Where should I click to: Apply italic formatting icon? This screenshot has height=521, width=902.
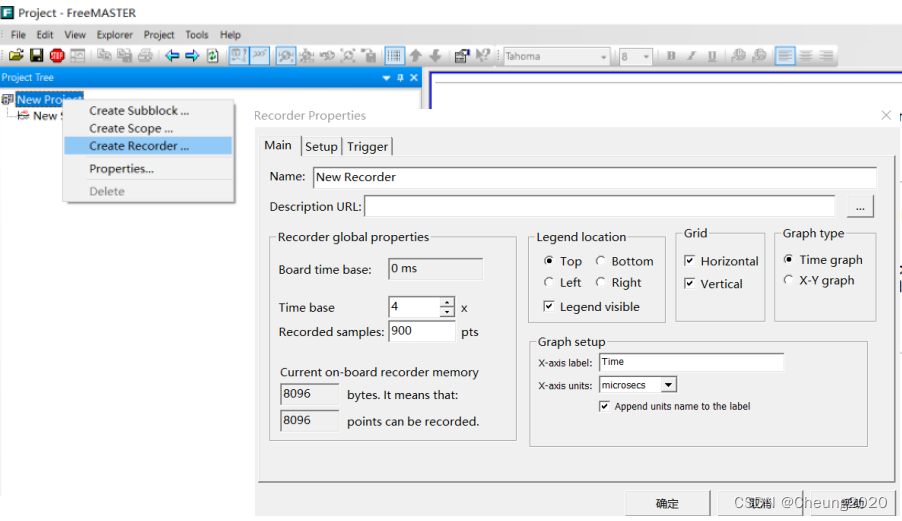(691, 56)
